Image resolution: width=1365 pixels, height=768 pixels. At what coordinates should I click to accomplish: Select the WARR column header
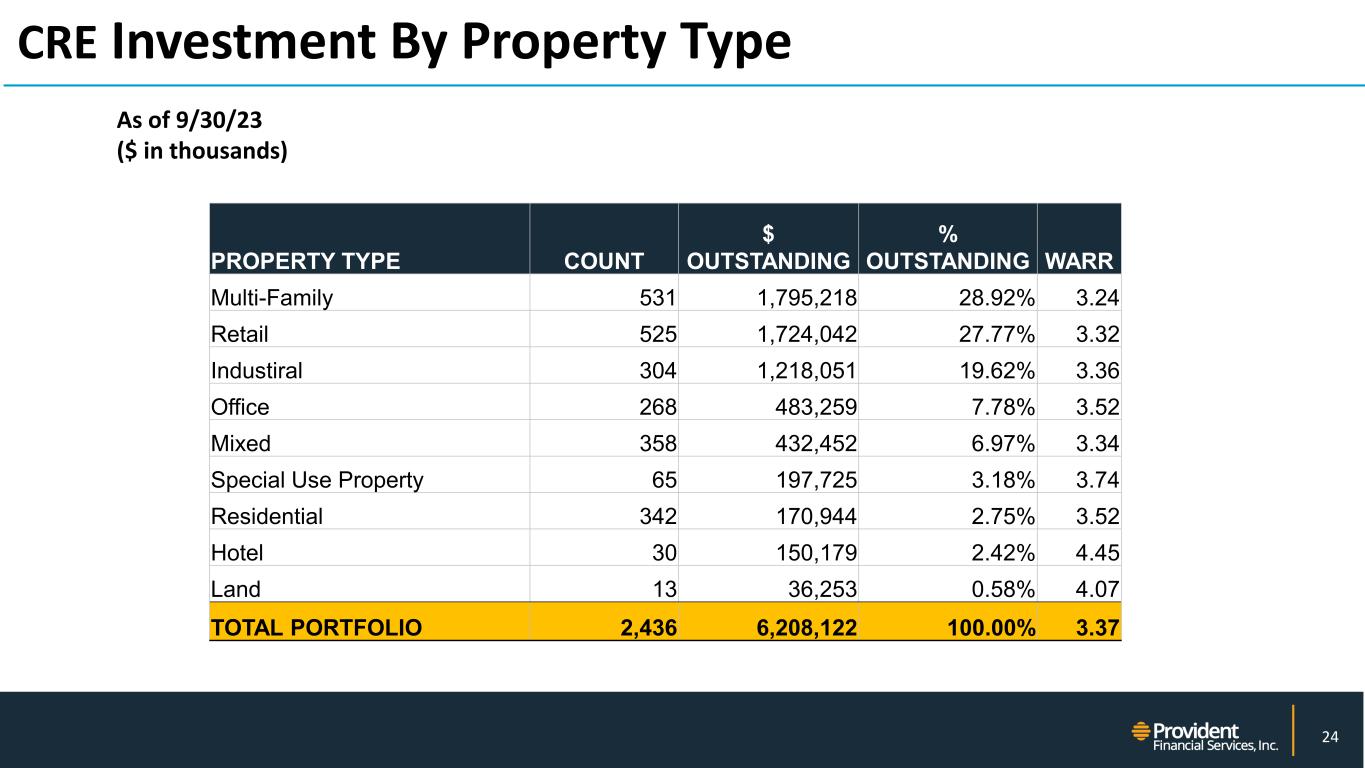(x=1079, y=262)
